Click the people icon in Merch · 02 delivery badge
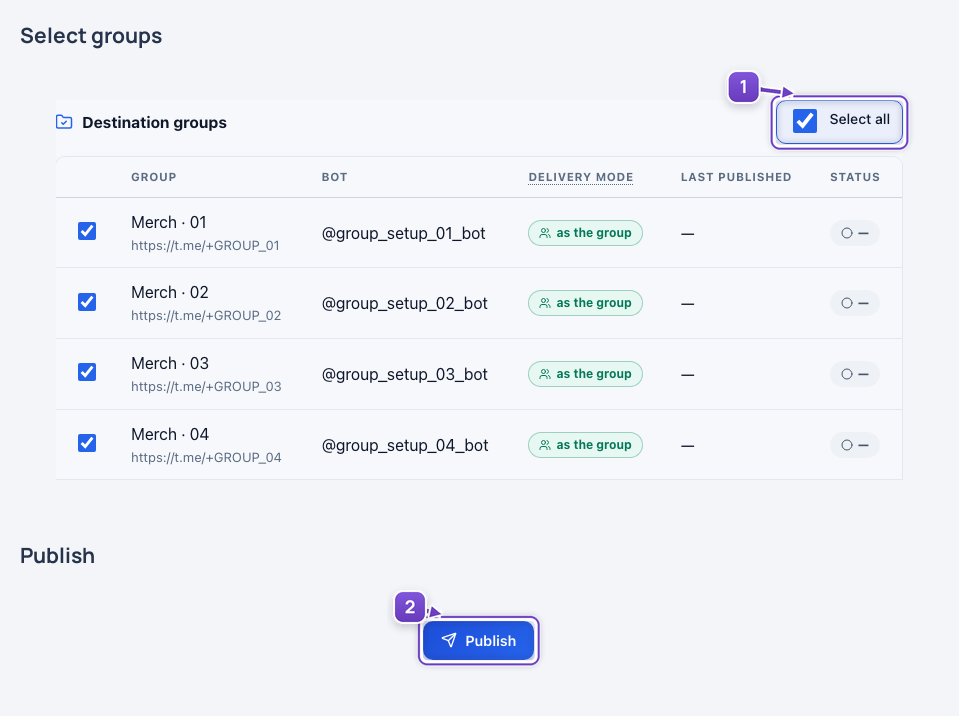The width and height of the screenshot is (959, 716). (544, 303)
